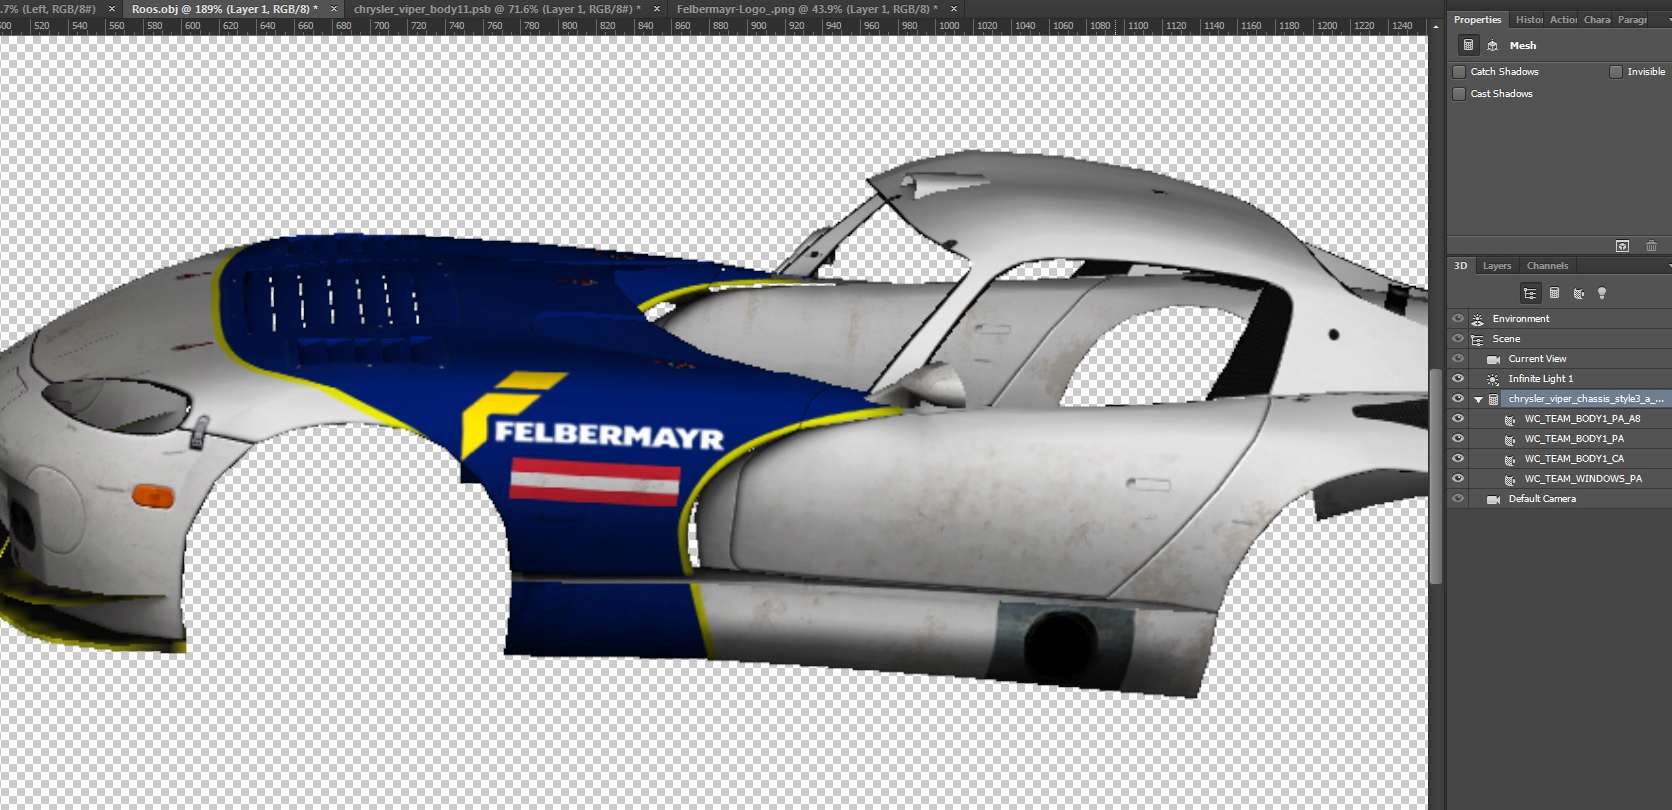Screen dimensions: 1672x810
Task: Select the Properties panel tab
Action: (x=1477, y=20)
